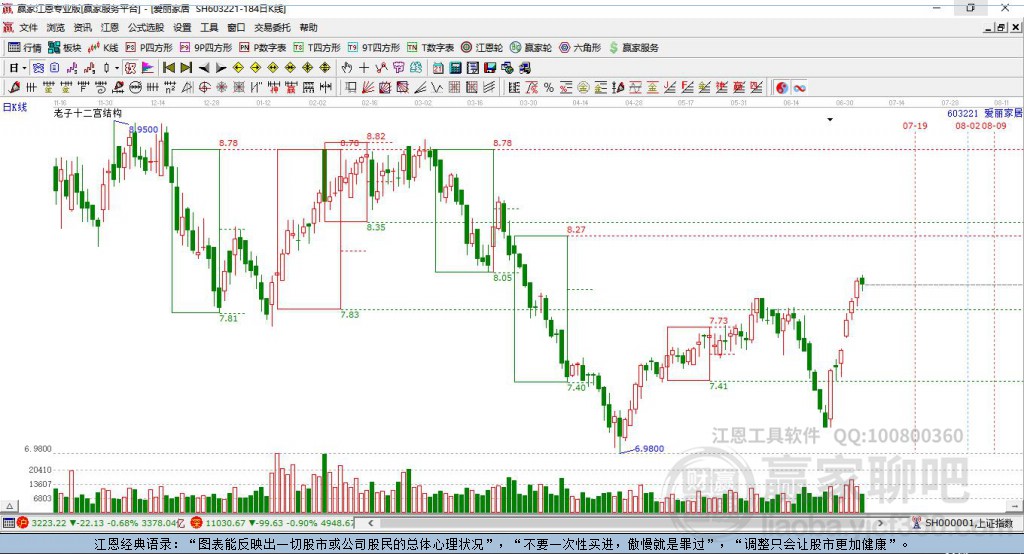Select the Gann fan rays tool
This screenshot has width=1024, height=554.
click(368, 88)
